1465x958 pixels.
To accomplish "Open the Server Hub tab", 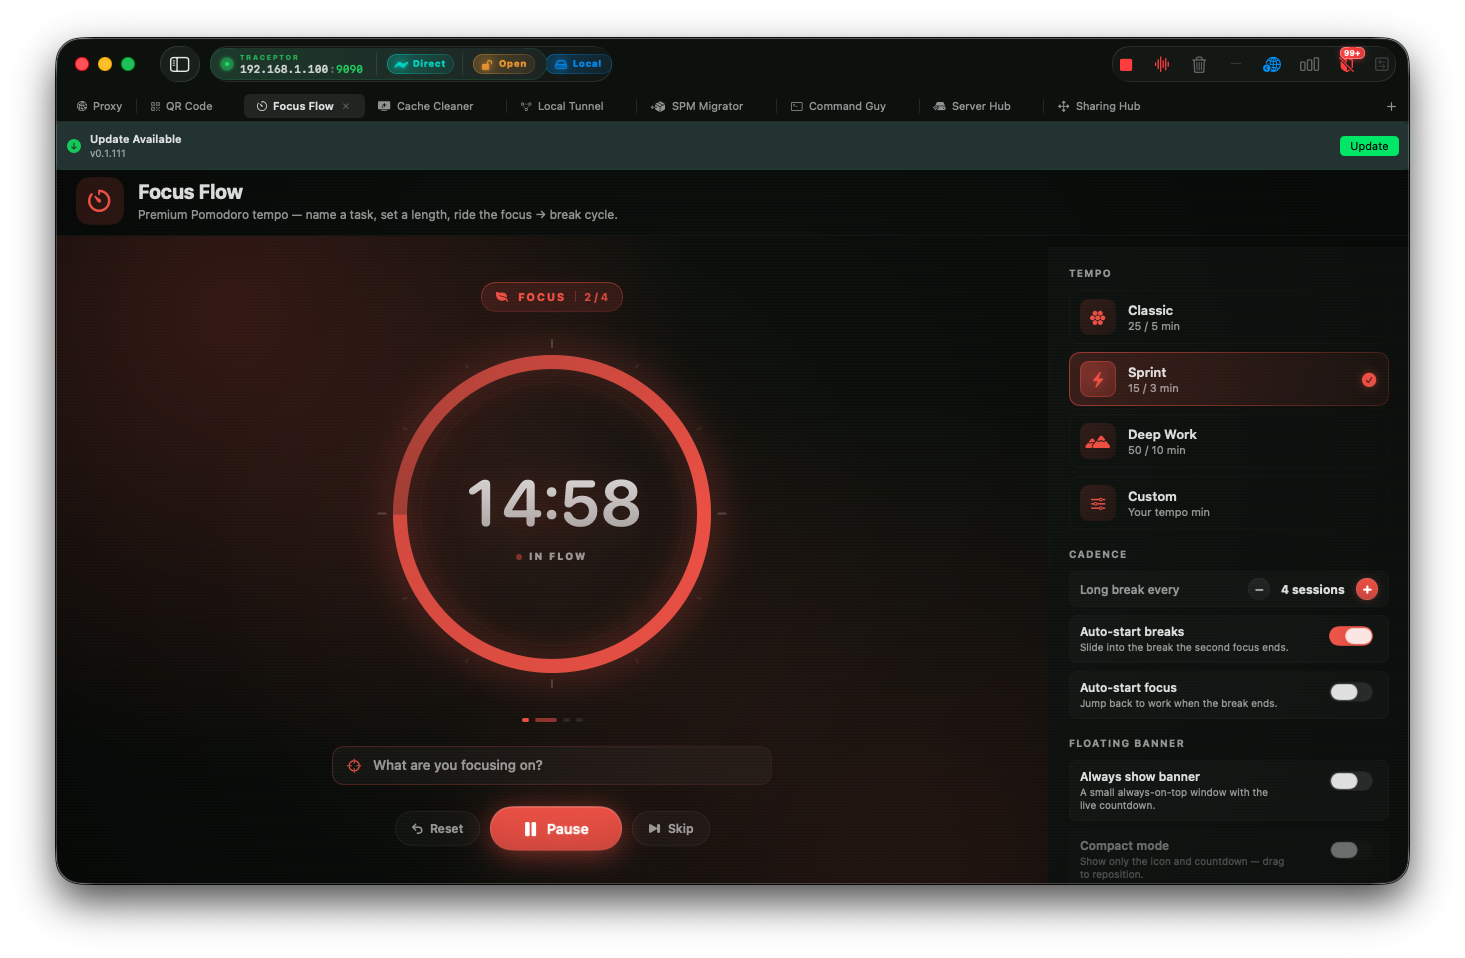I will [972, 106].
